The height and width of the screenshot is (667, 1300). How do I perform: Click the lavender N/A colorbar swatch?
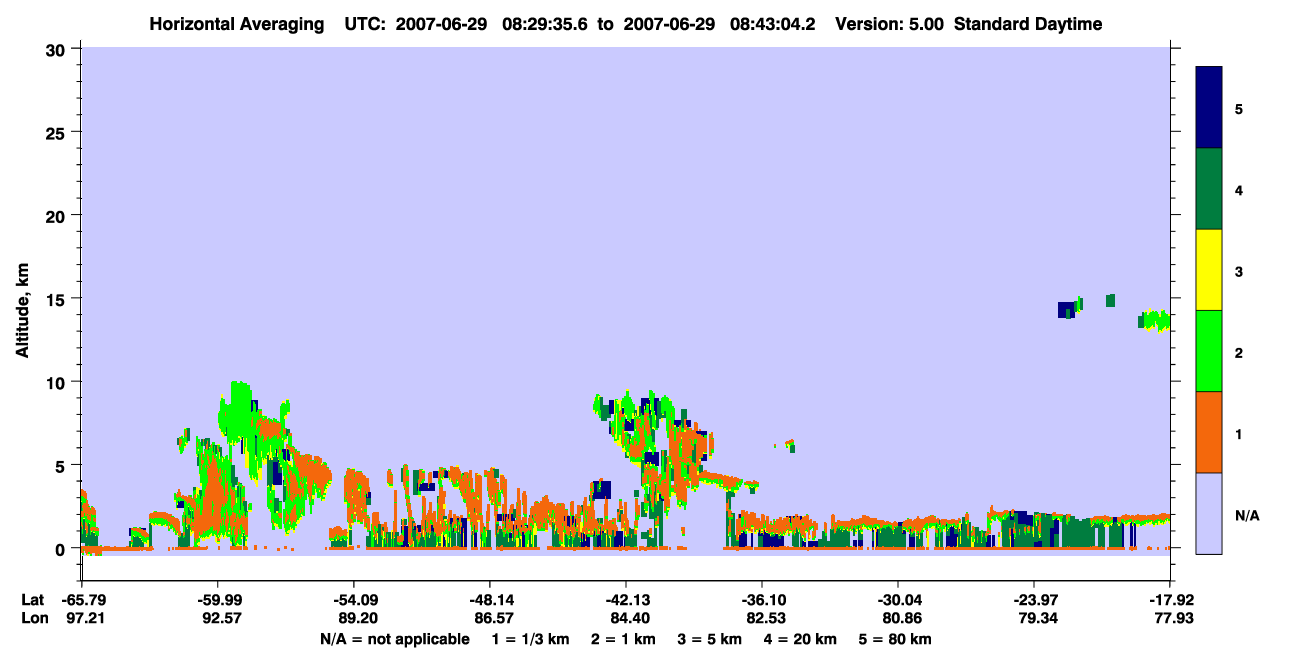1209,513
